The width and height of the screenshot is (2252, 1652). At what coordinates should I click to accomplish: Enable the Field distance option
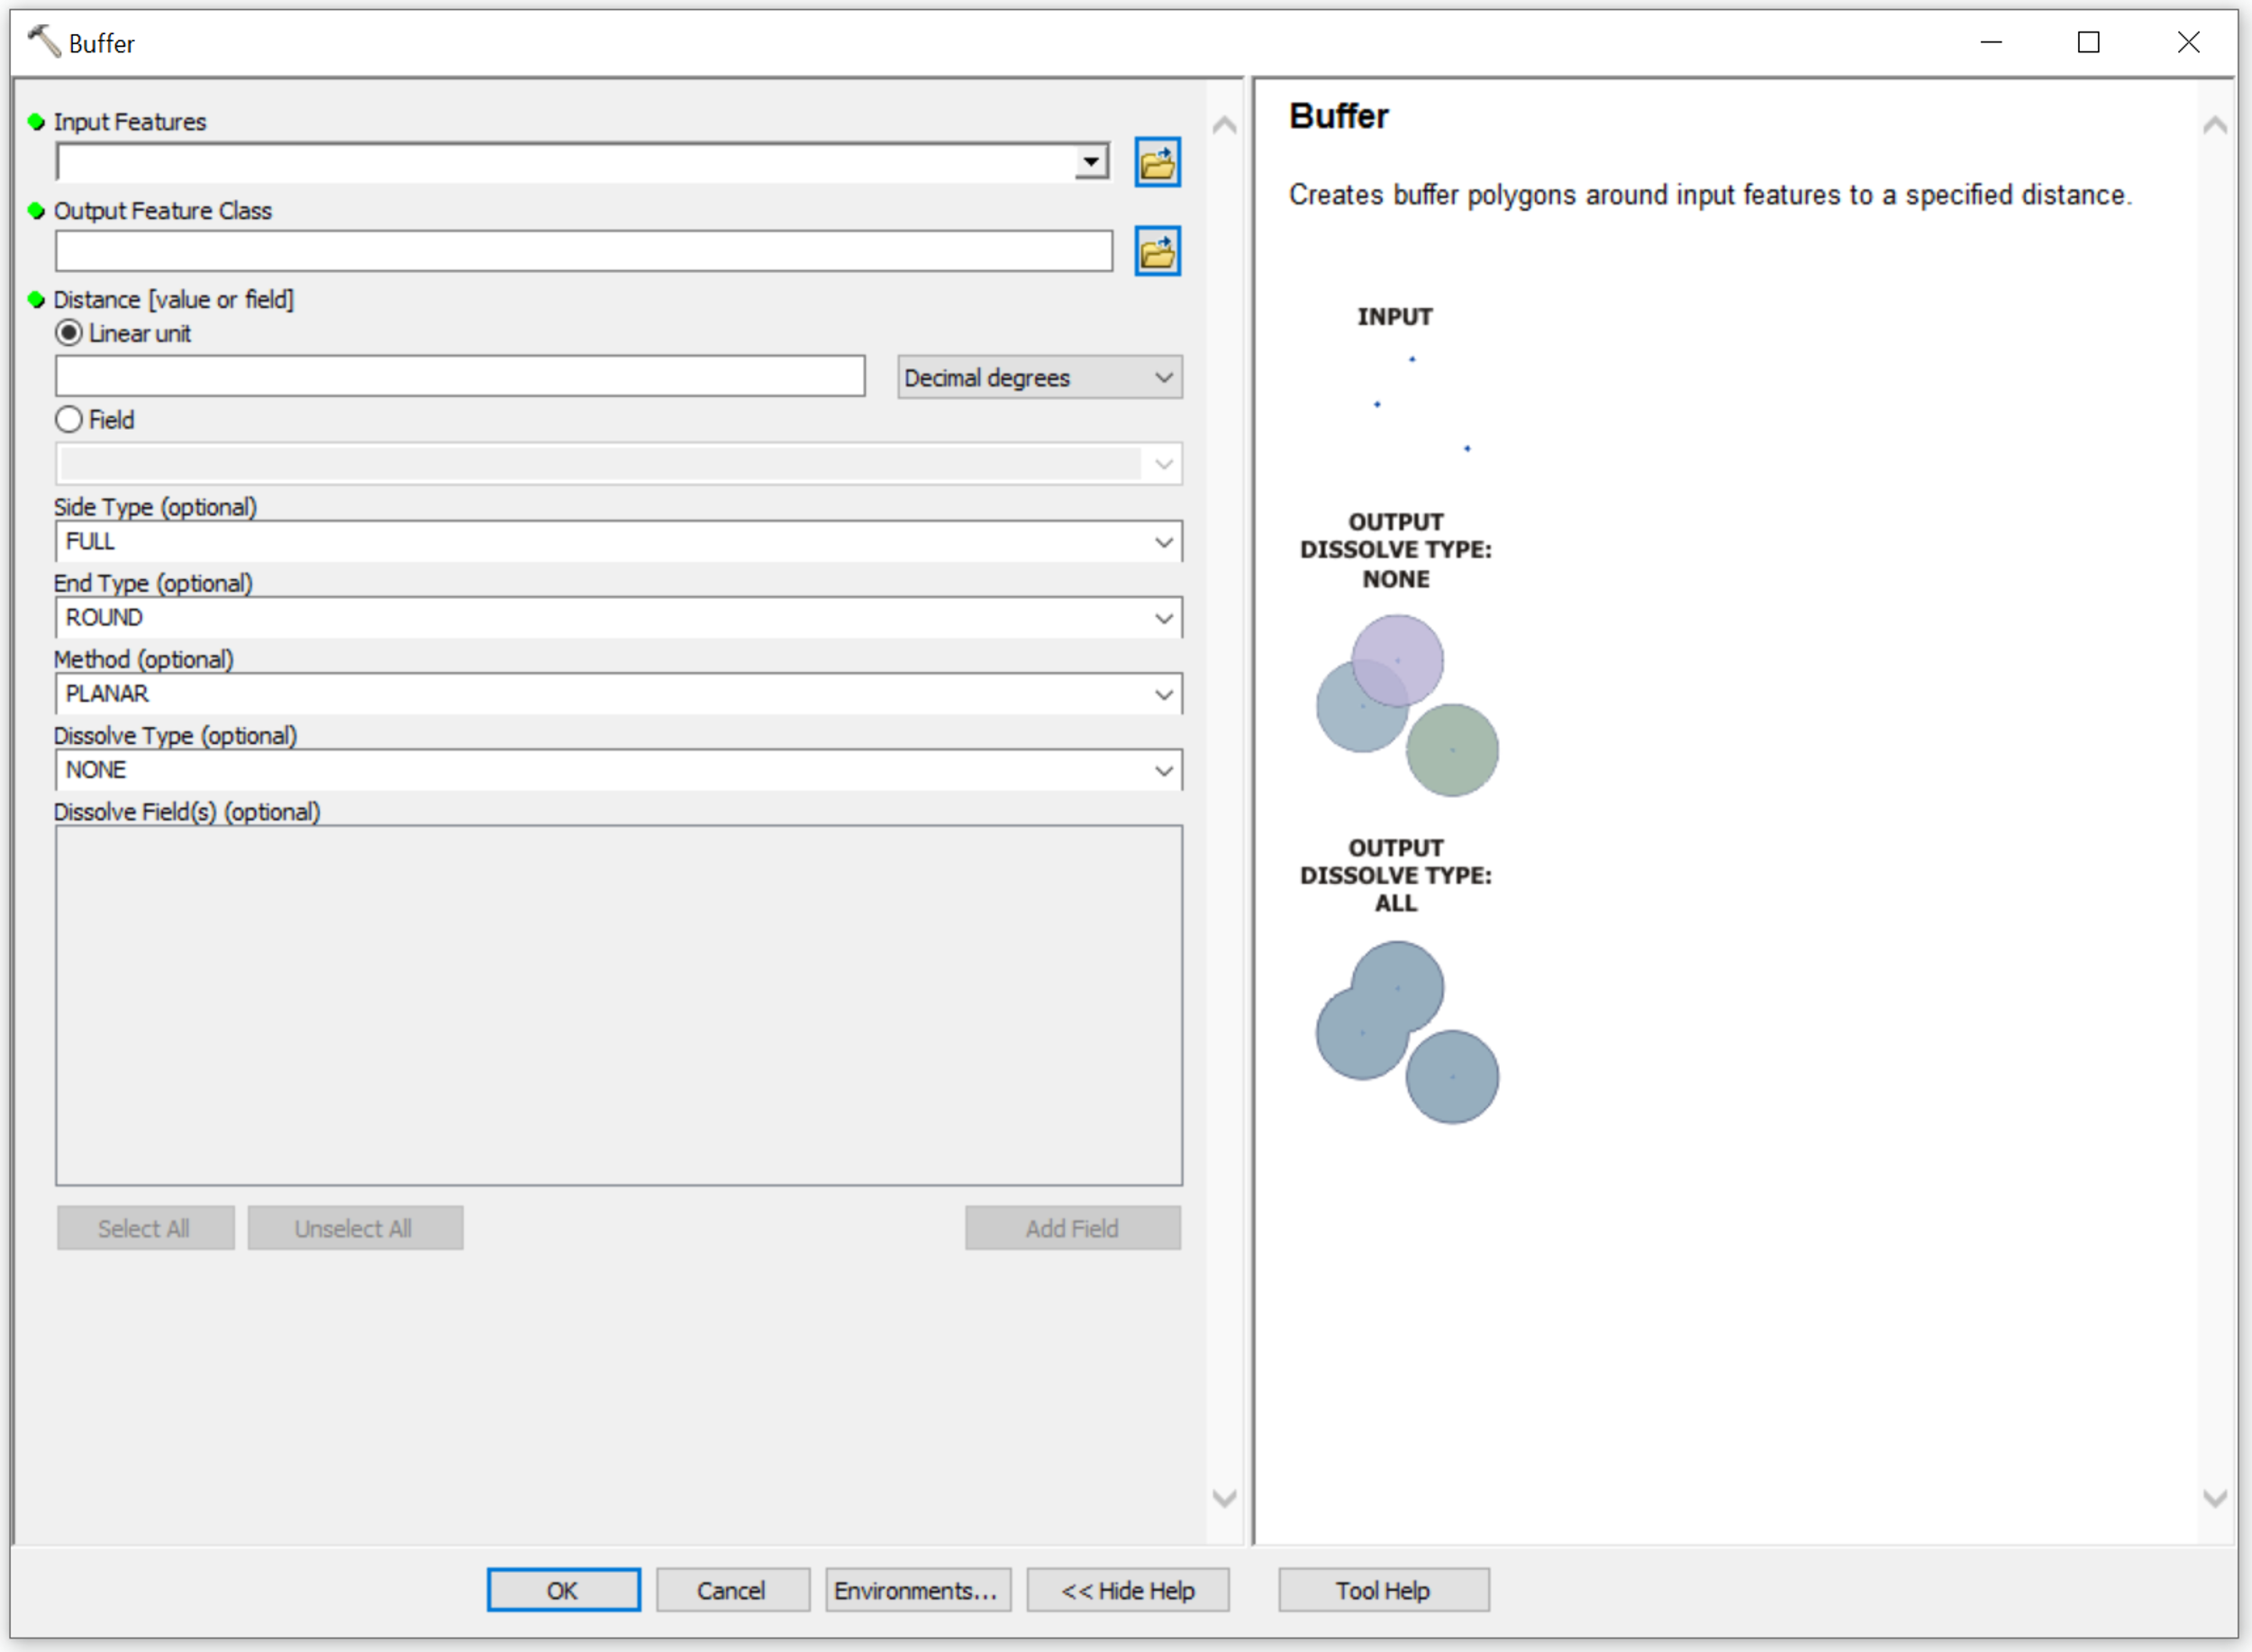coord(68,419)
